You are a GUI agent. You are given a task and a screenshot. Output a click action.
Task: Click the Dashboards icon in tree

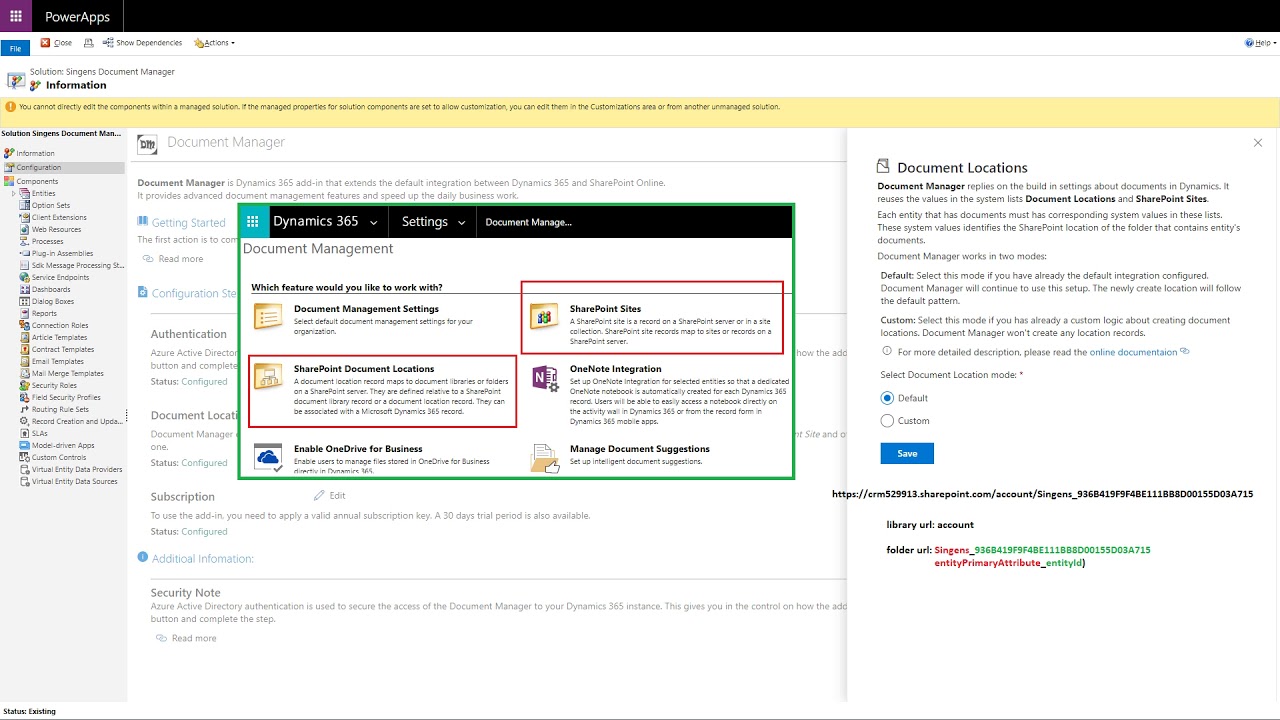[x=25, y=289]
